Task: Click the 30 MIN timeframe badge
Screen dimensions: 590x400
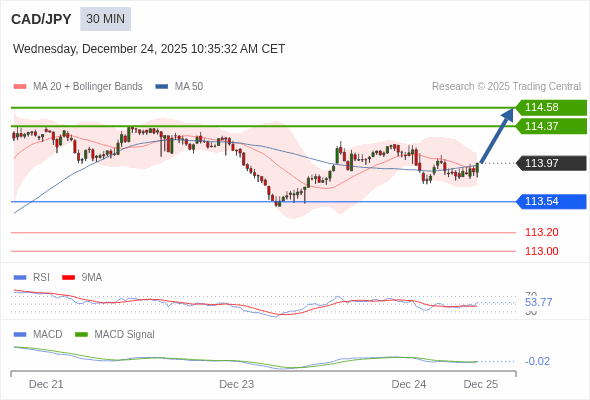Action: (x=105, y=19)
